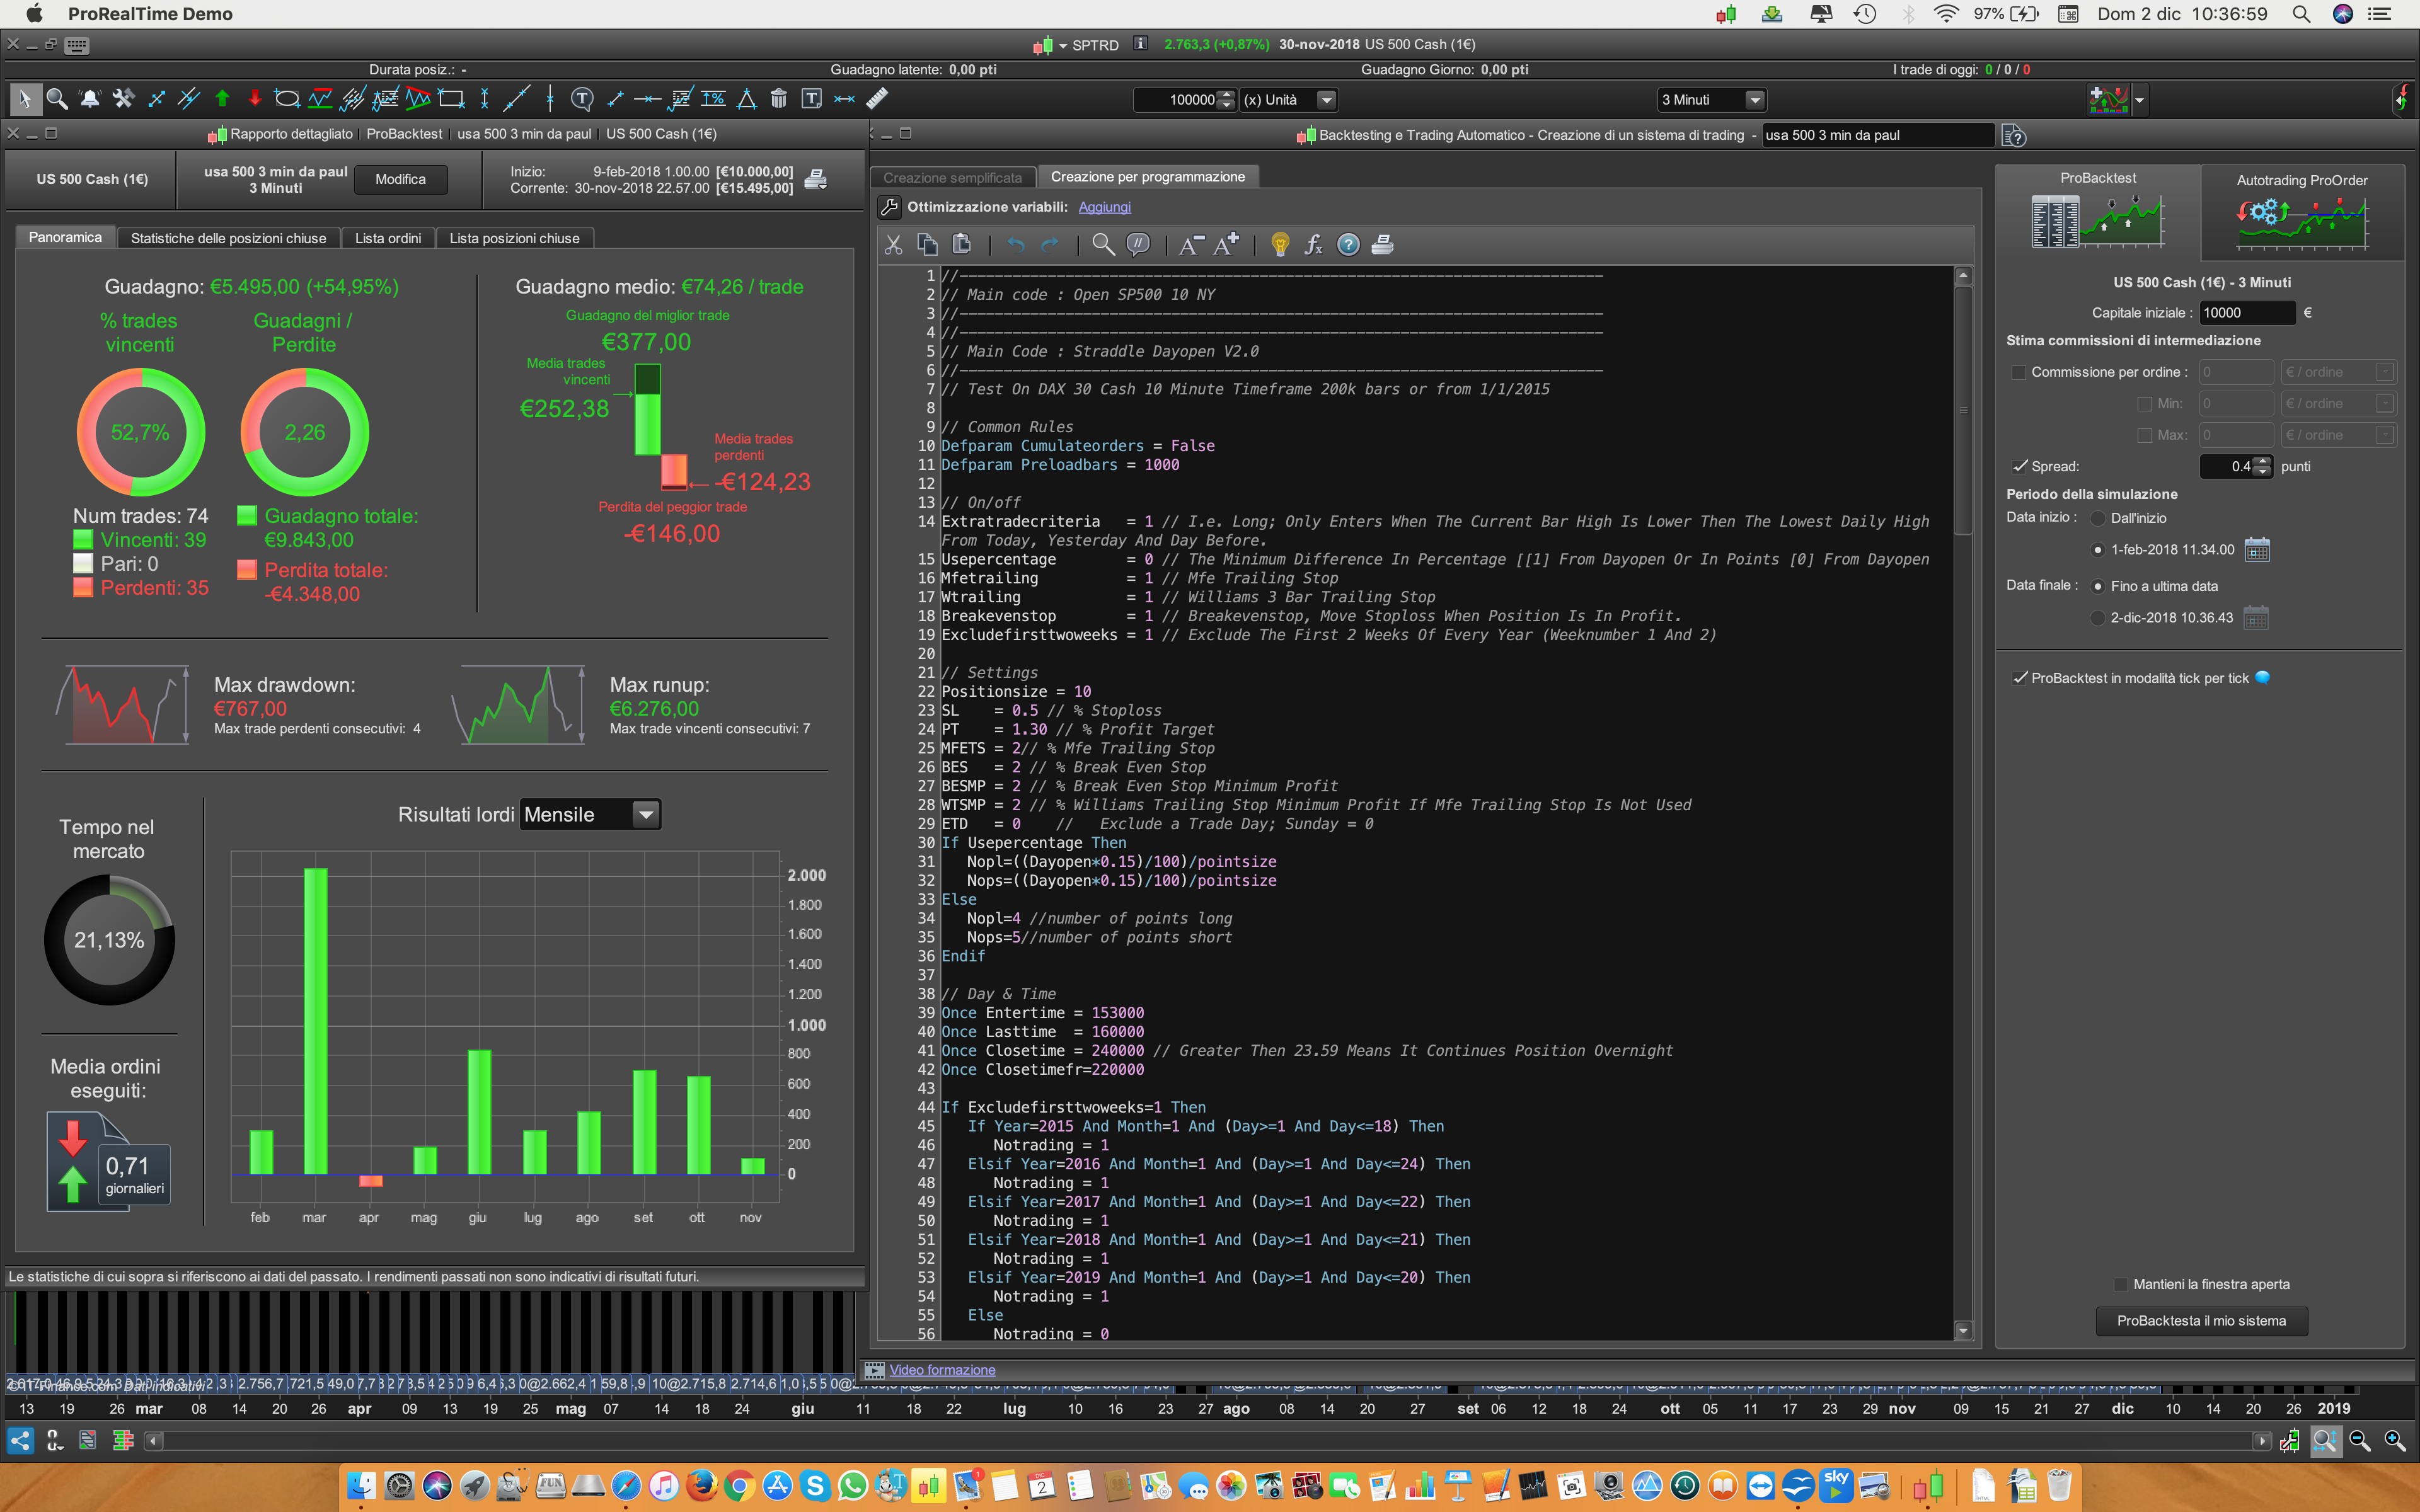This screenshot has height=1512, width=2420.
Task: Expand the 3 Minuti timeframe dropdown
Action: point(1754,100)
